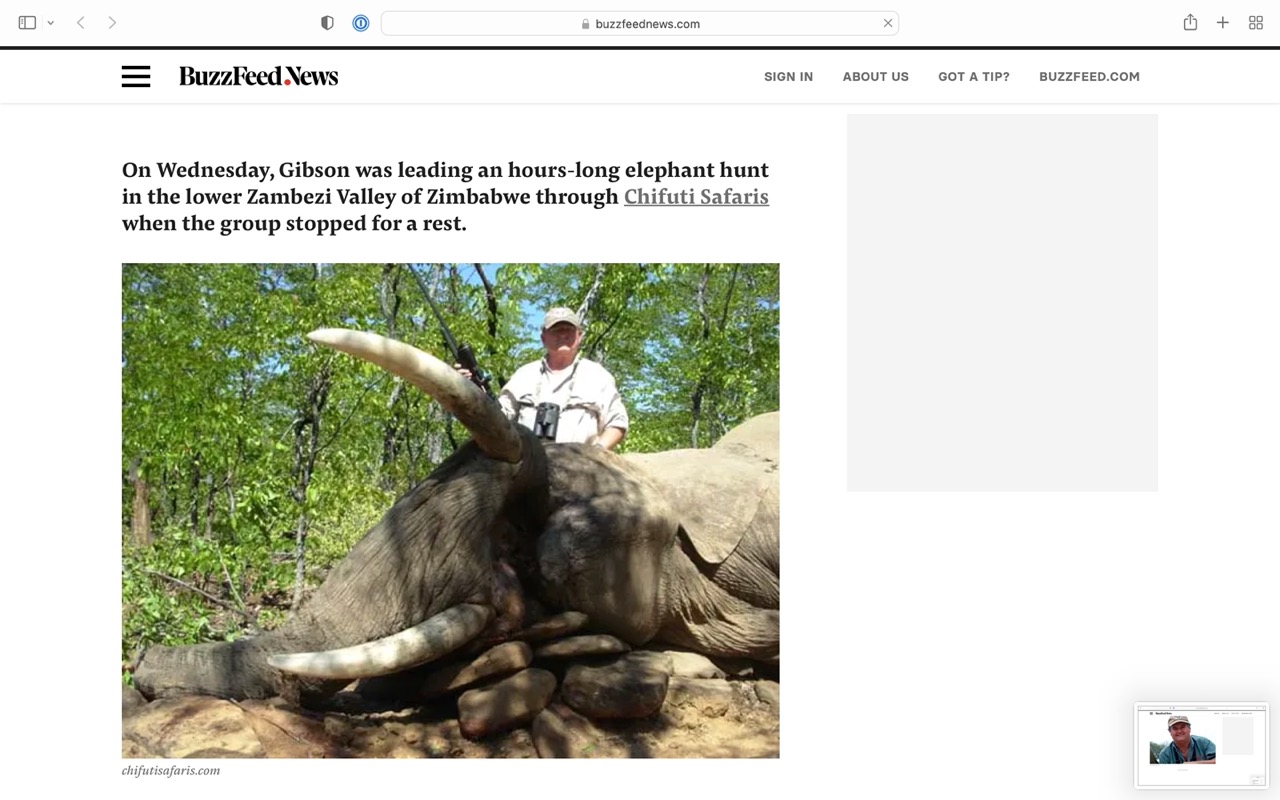The height and width of the screenshot is (800, 1280).
Task: Click the elephant hunt photo
Action: [450, 510]
